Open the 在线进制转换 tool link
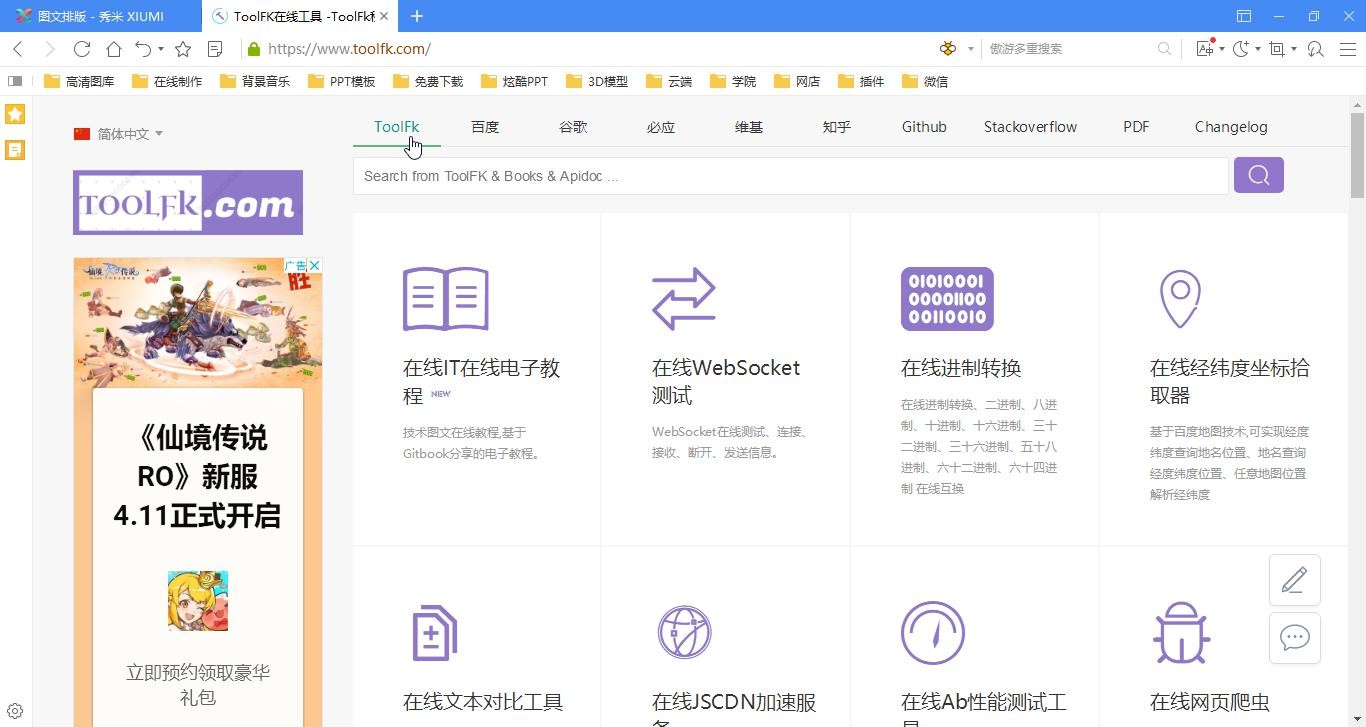 (960, 368)
